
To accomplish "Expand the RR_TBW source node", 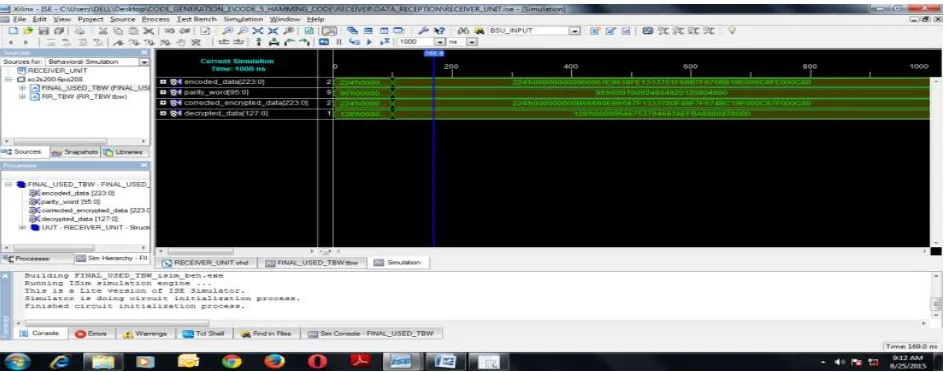I will (x=22, y=96).
